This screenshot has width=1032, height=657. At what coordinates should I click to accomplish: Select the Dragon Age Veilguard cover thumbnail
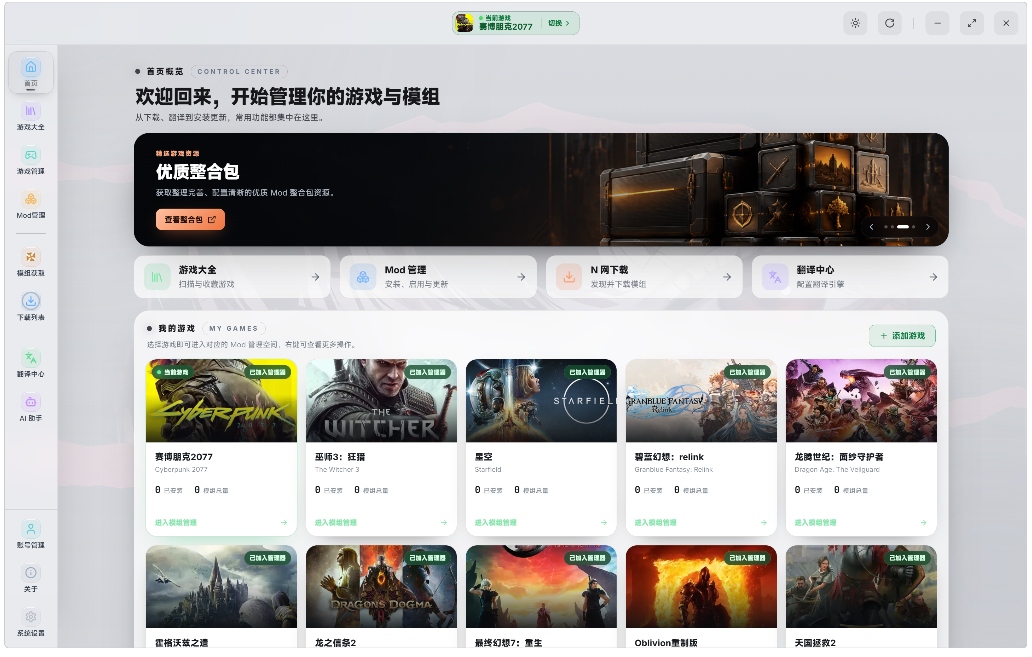pos(861,401)
